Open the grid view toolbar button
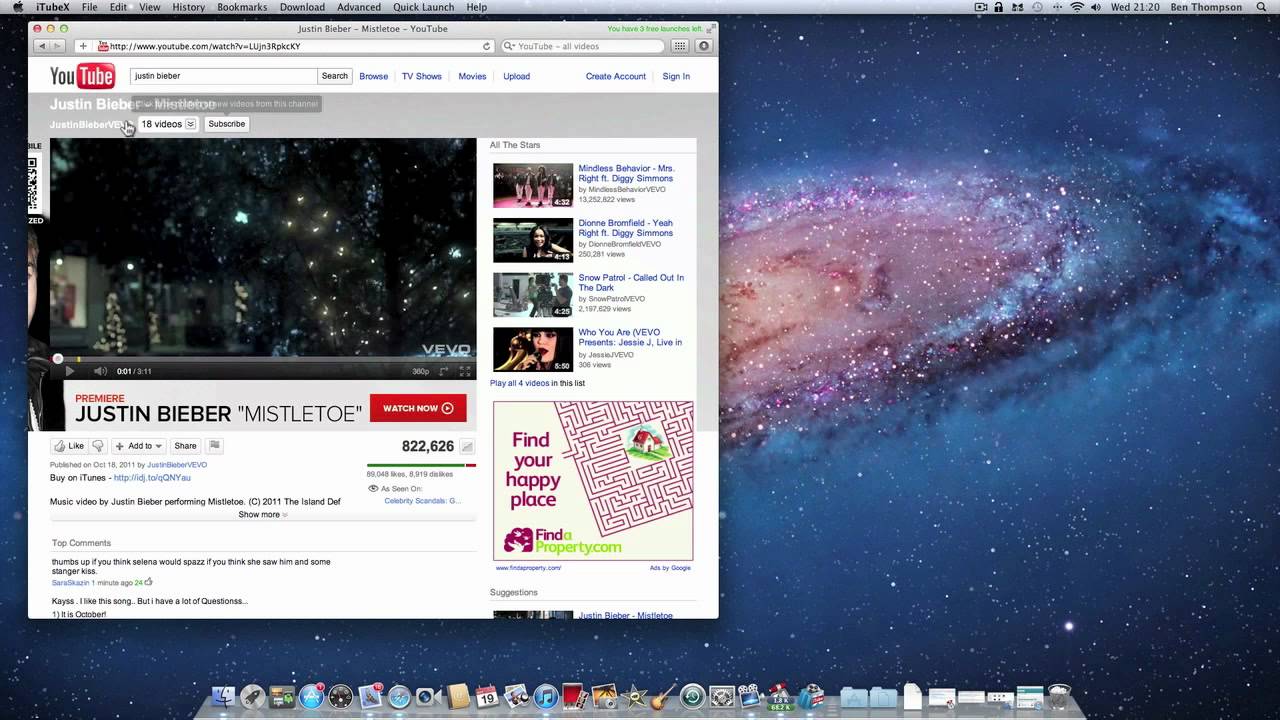Image resolution: width=1280 pixels, height=720 pixels. (x=680, y=46)
